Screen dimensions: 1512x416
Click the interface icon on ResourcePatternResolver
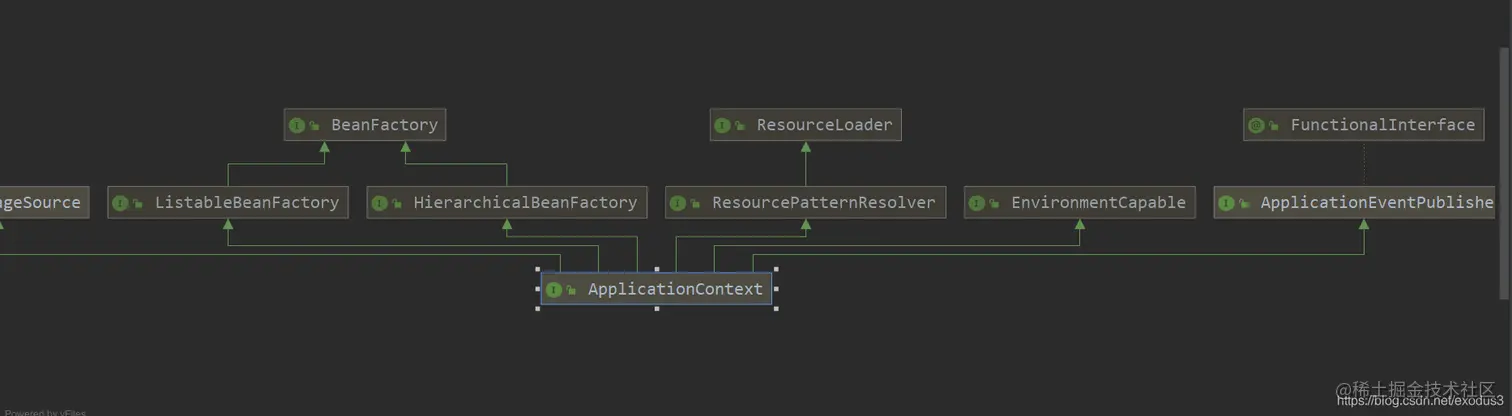pyautogui.click(x=677, y=203)
